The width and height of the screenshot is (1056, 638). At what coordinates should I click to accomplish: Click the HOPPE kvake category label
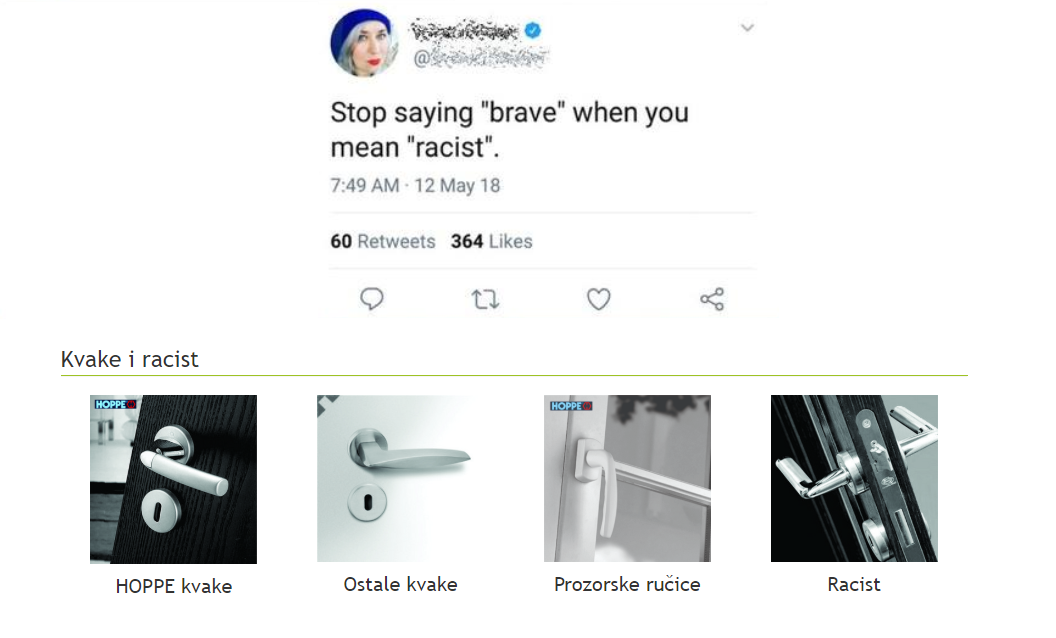point(174,586)
